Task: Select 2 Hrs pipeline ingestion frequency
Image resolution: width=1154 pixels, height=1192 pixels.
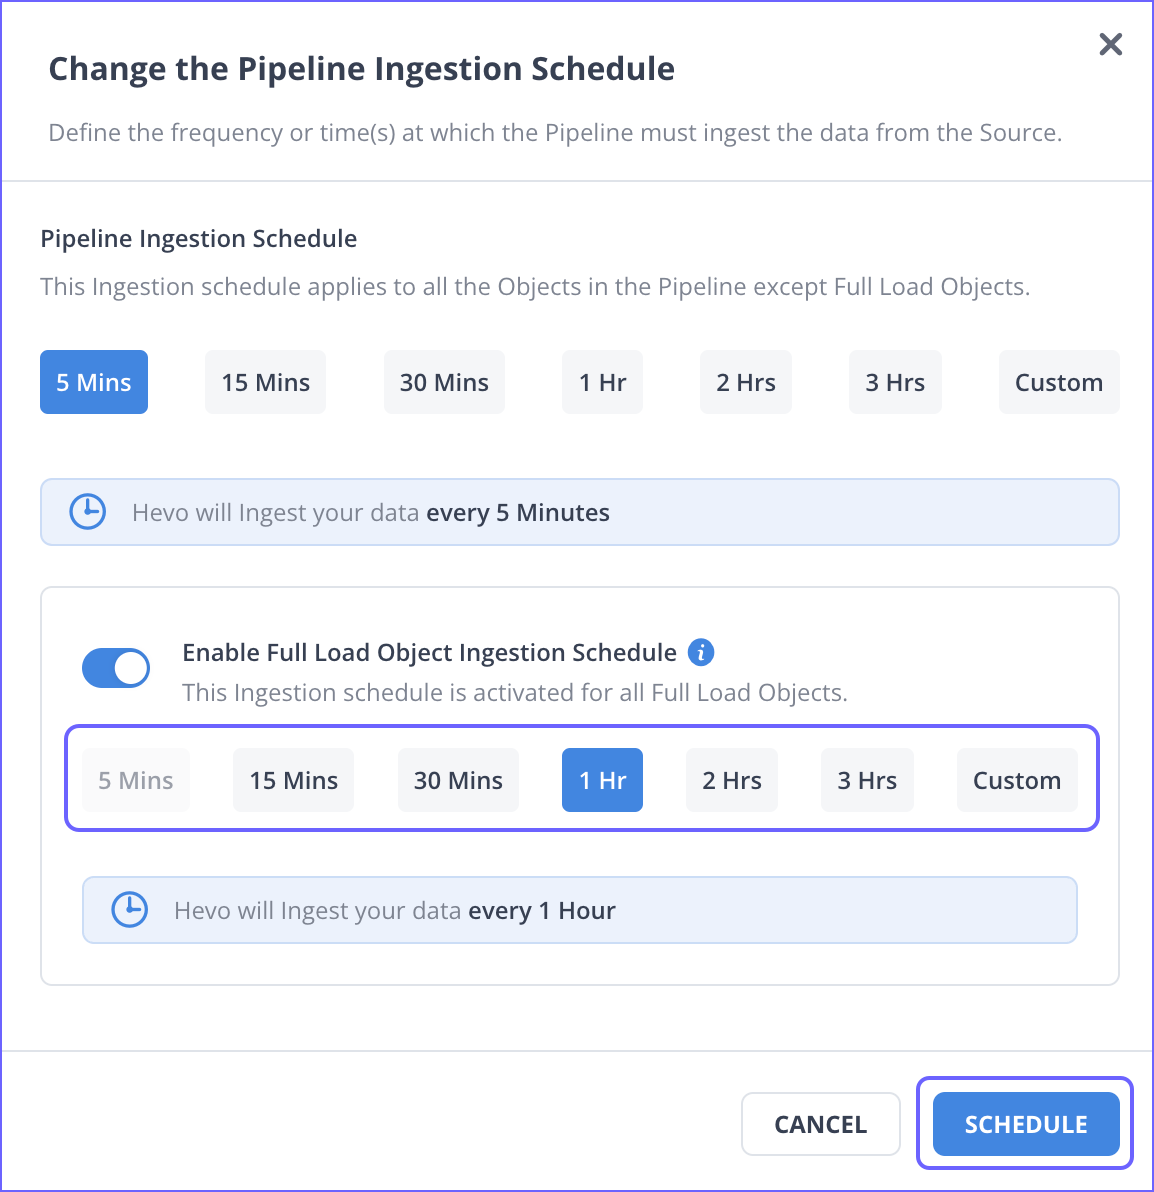Action: pyautogui.click(x=746, y=382)
